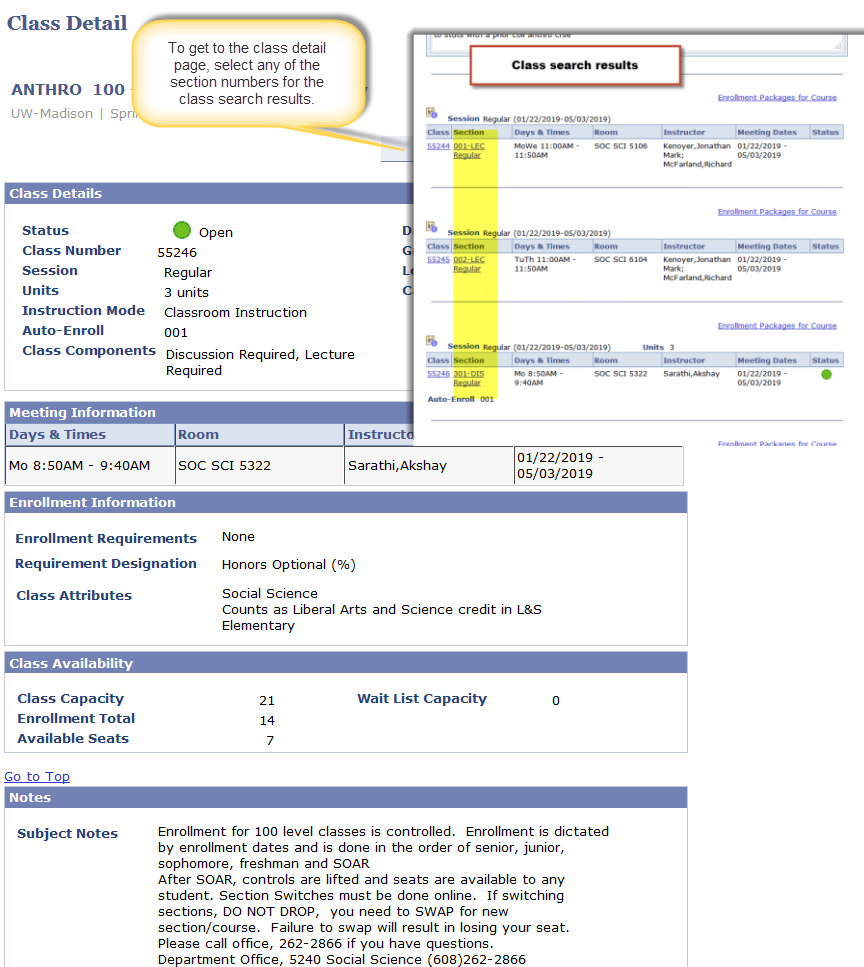Open Enrollment Packages link above class 55245

coord(777,212)
